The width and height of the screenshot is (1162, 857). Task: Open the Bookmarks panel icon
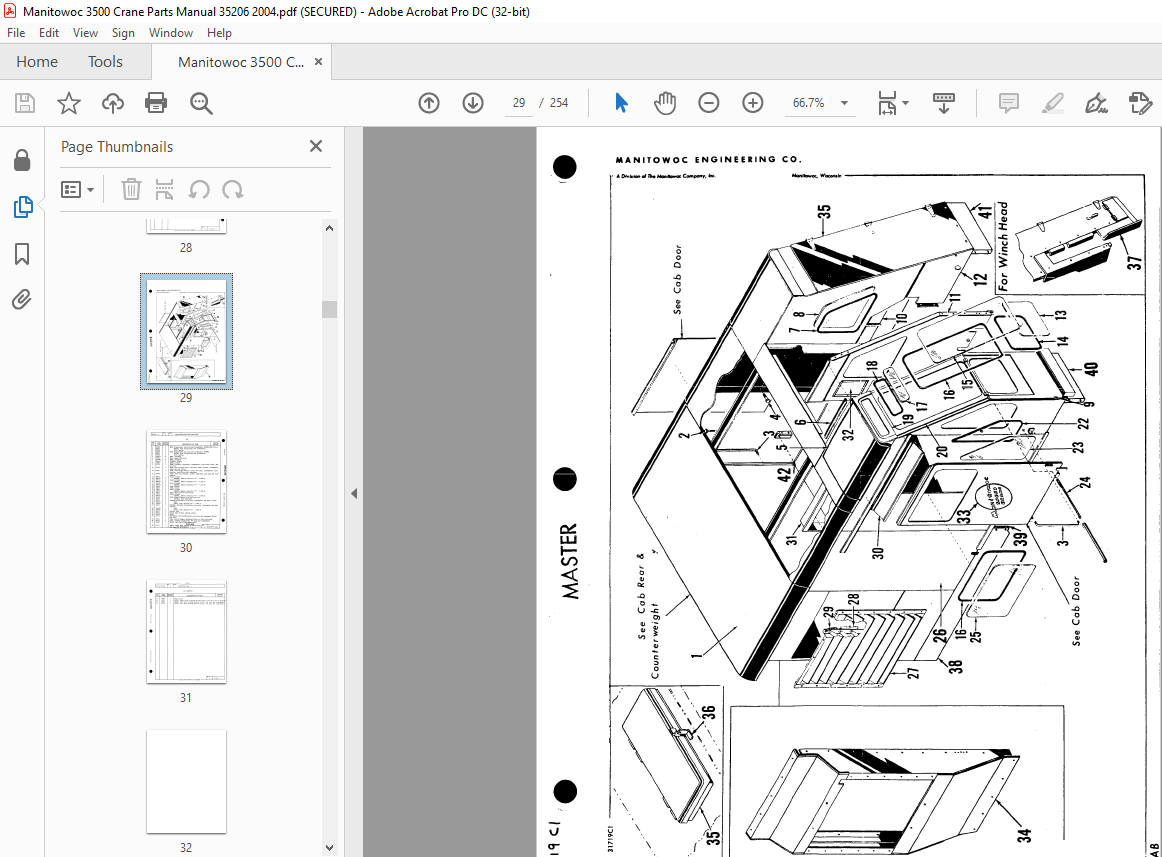tap(22, 254)
